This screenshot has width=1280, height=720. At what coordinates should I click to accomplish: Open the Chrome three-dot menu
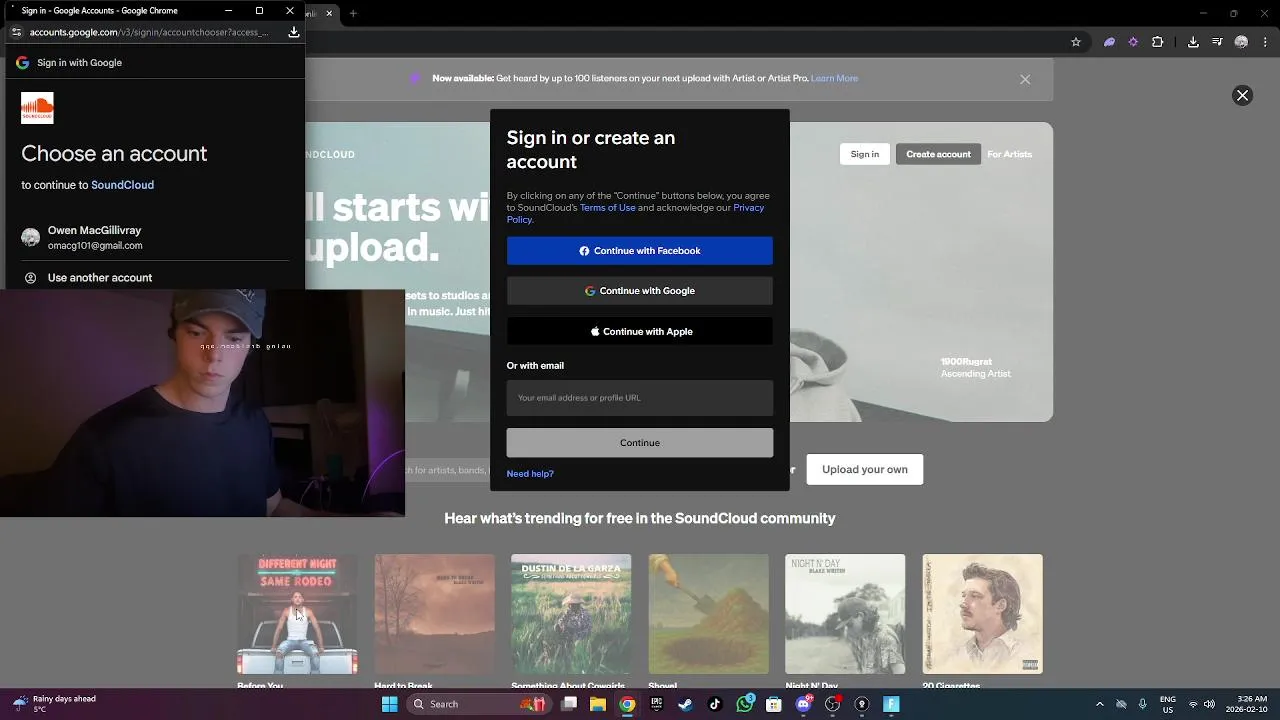click(1263, 42)
